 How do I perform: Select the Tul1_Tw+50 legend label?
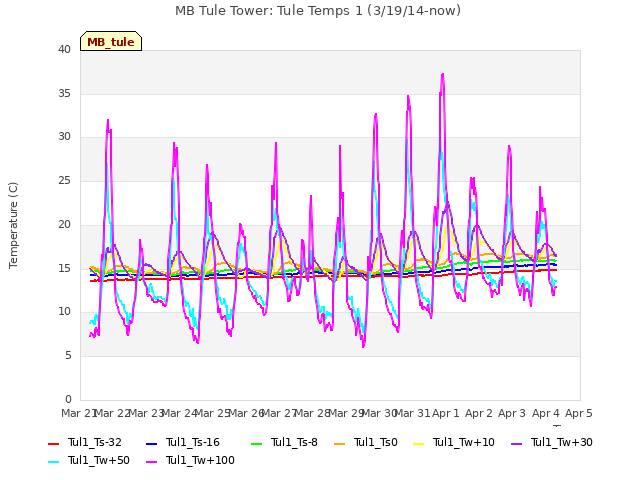click(99, 460)
